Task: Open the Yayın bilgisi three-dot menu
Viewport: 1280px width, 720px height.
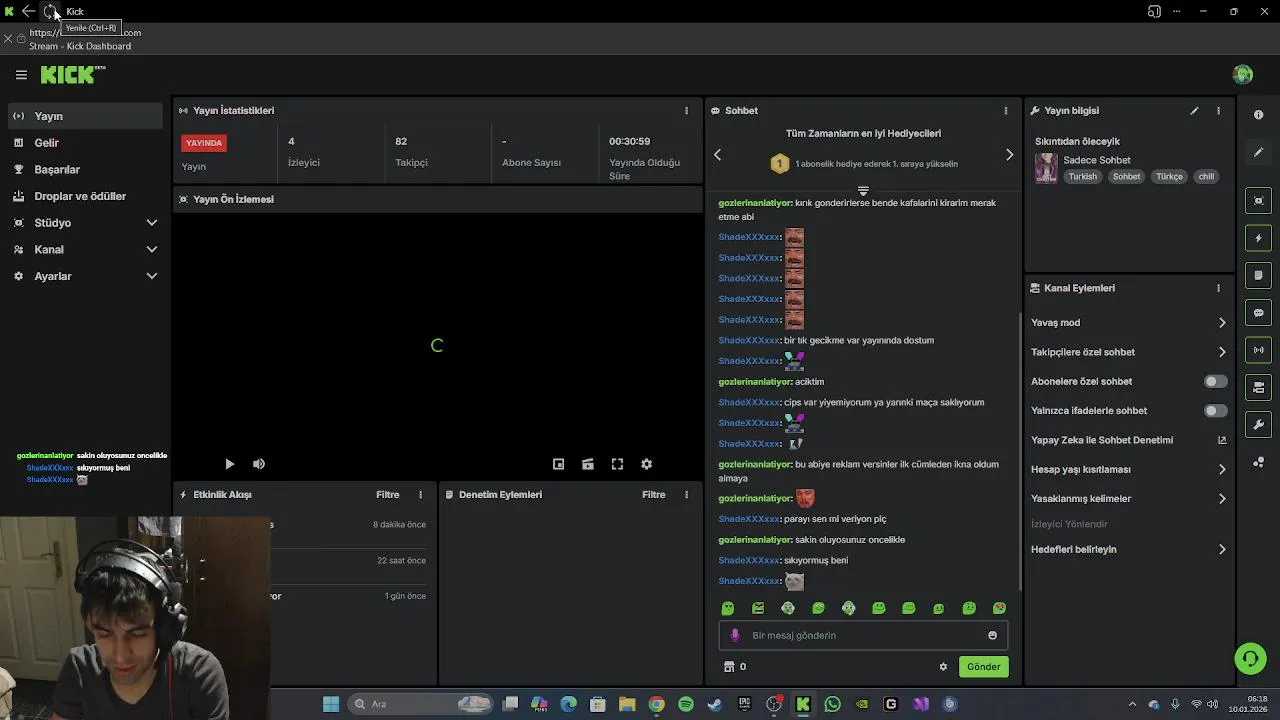Action: (x=1218, y=111)
